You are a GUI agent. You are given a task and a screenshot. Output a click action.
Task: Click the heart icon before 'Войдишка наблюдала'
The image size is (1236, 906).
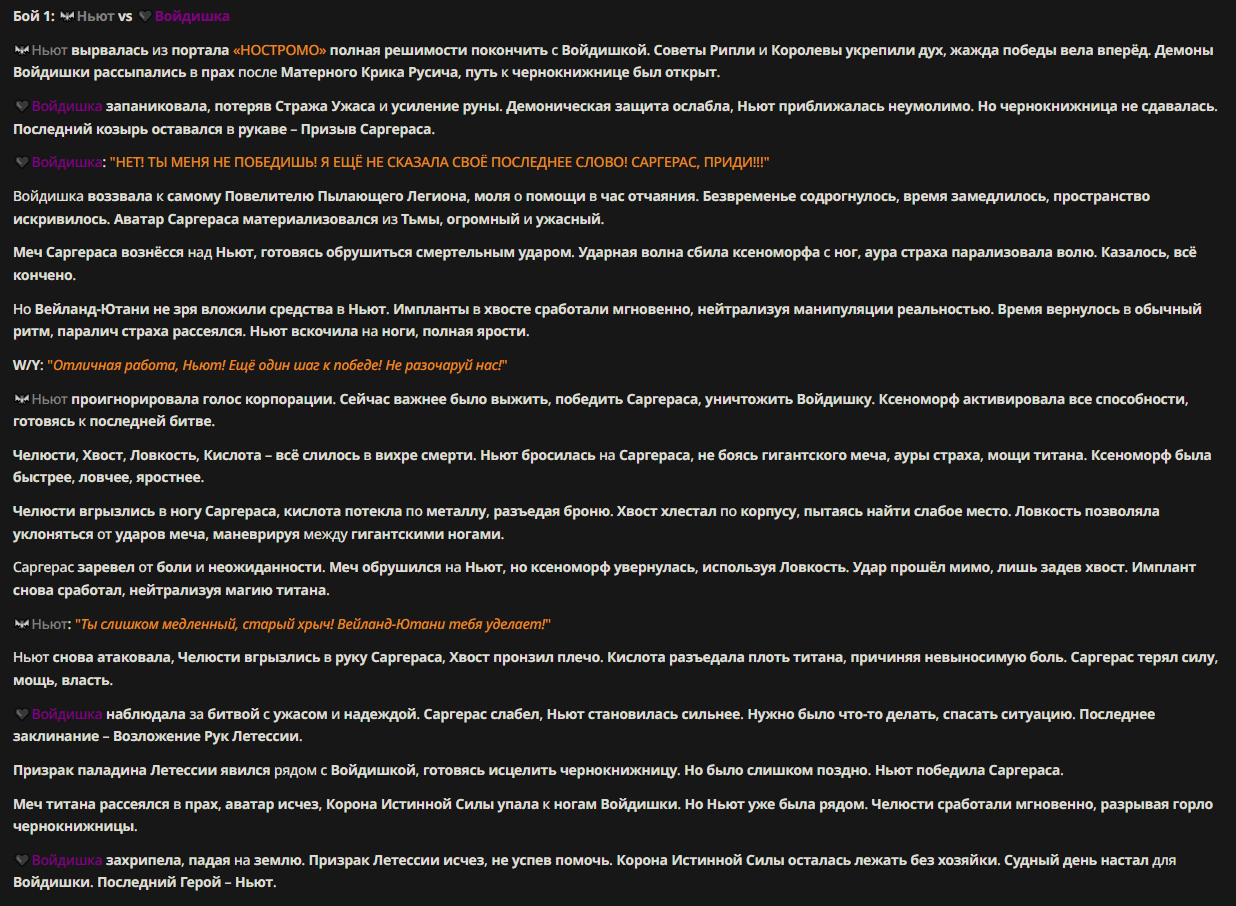click(21, 714)
